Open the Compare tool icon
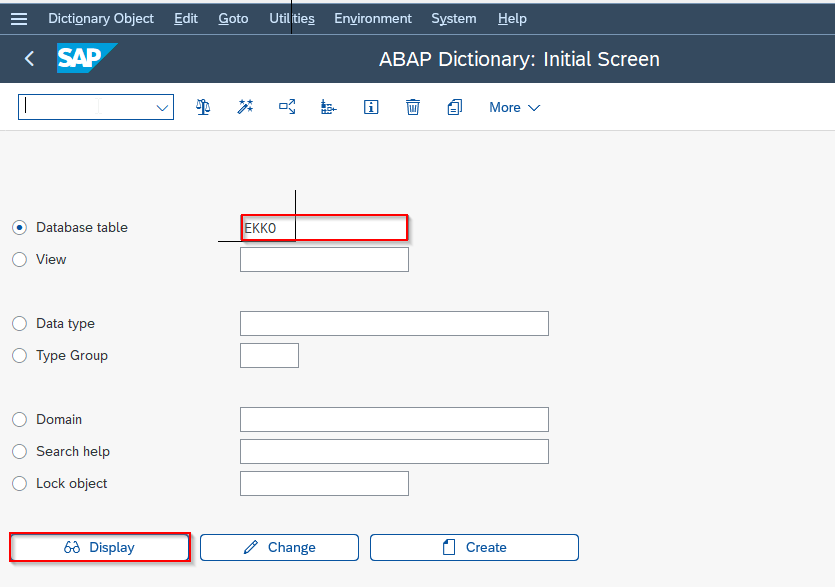835x587 pixels. 203,107
